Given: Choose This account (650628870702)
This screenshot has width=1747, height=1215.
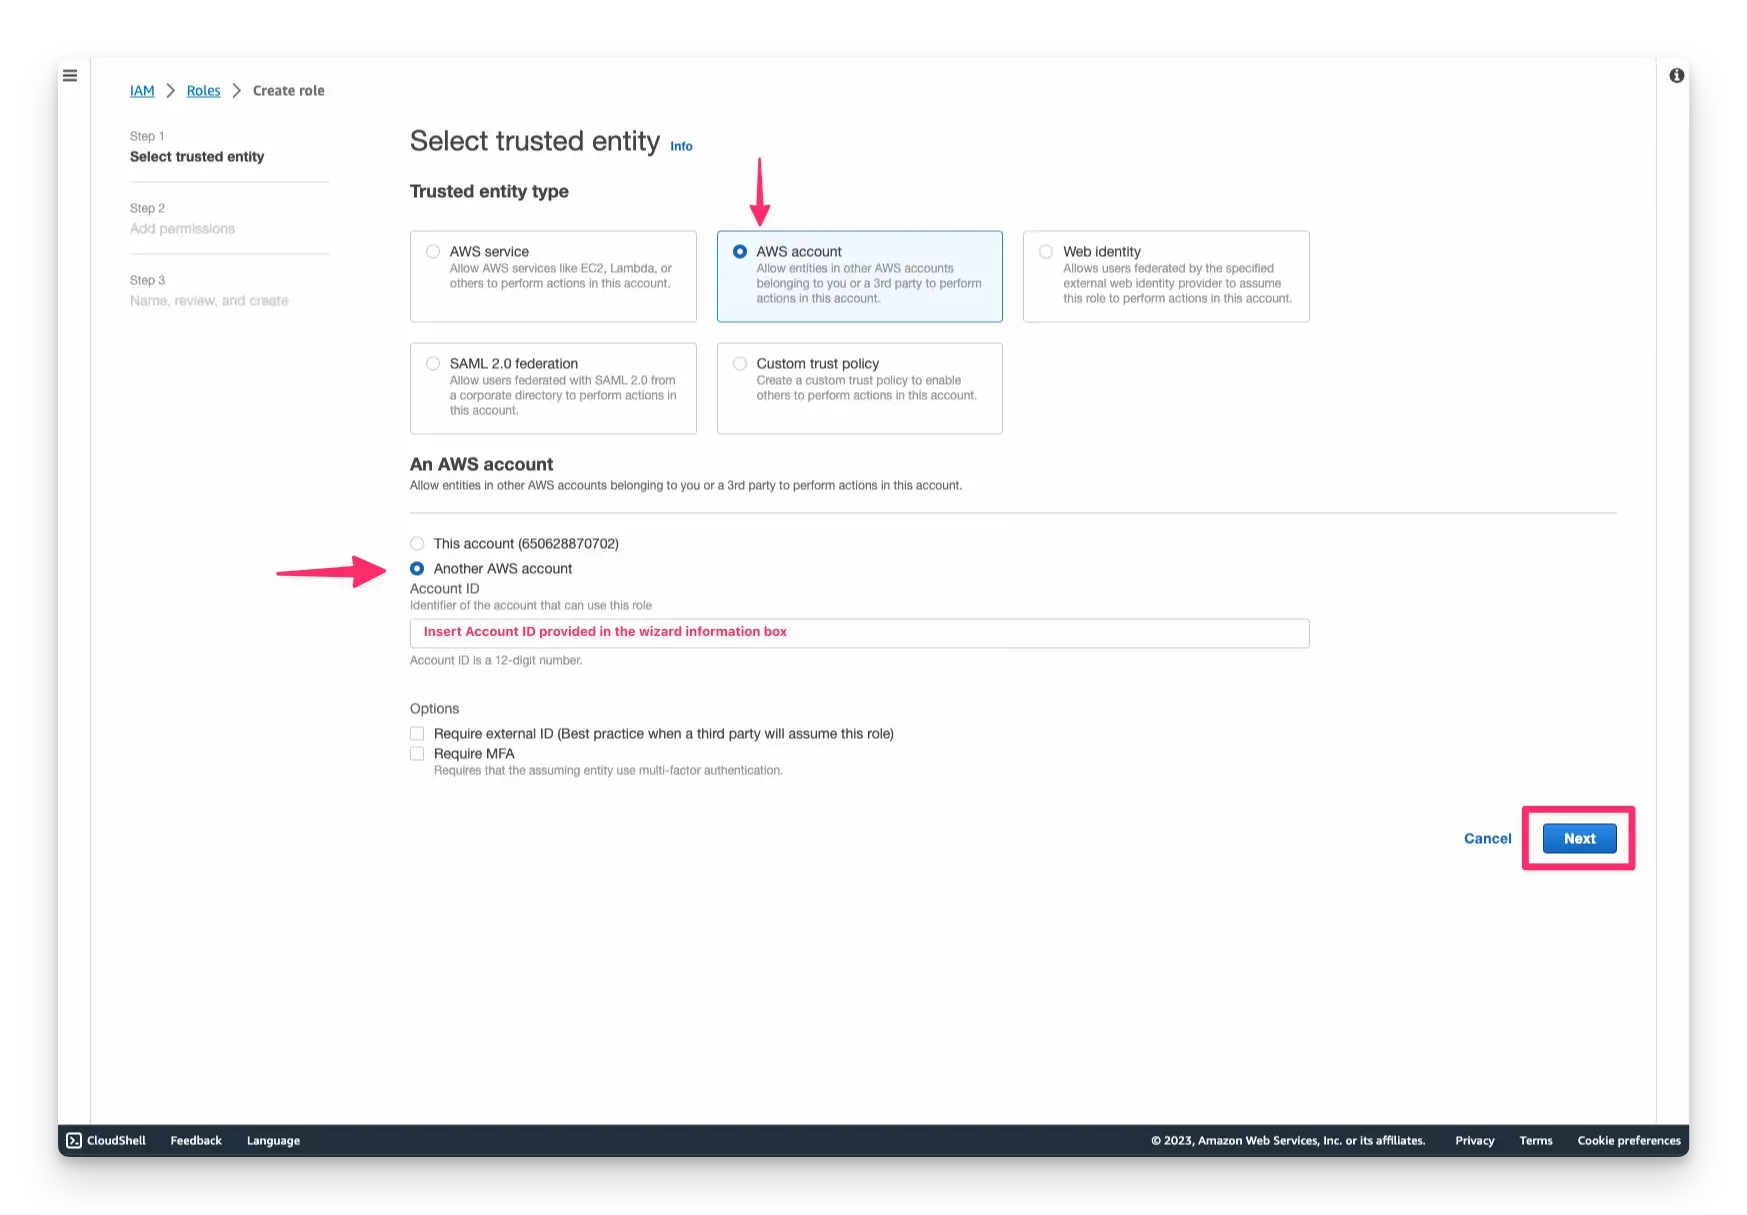Looking at the screenshot, I should coord(417,543).
